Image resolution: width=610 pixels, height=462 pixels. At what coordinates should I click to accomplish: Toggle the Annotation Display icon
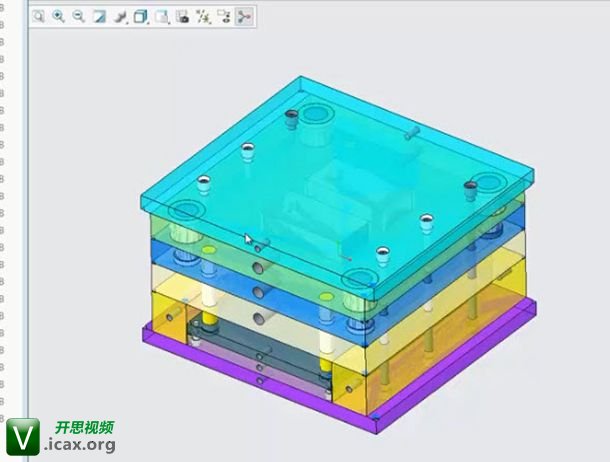[x=224, y=17]
